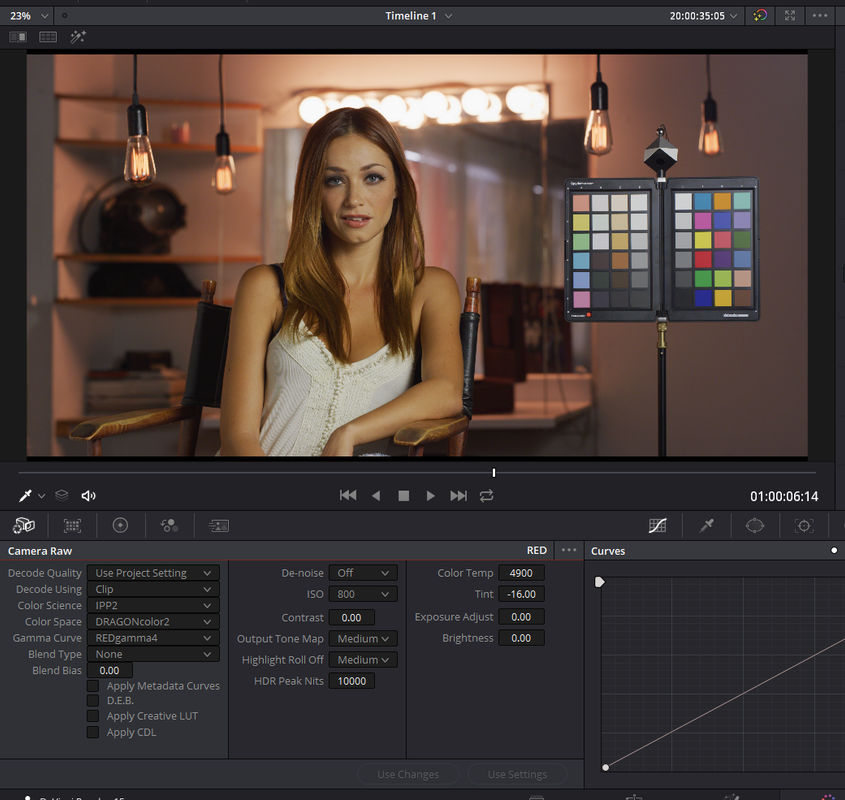The image size is (845, 800).
Task: Open the Qualifier eyedropper palette
Action: pyautogui.click(x=707, y=525)
